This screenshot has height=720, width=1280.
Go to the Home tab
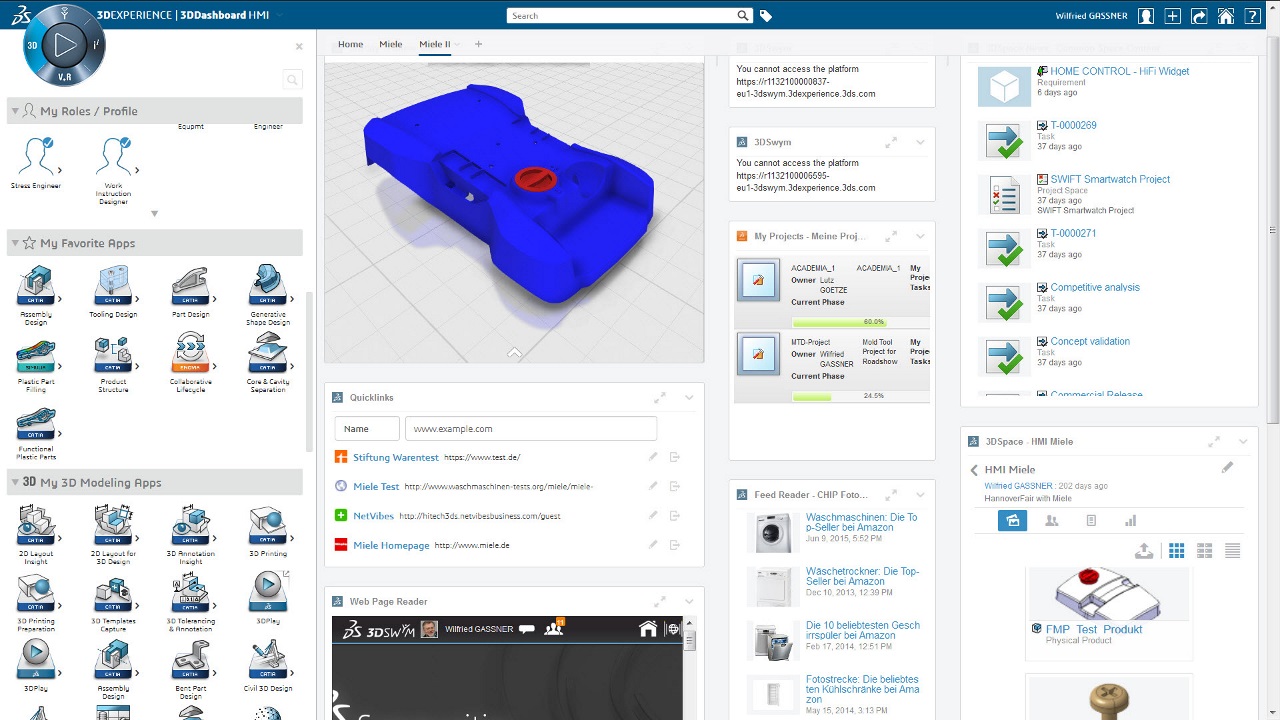pyautogui.click(x=350, y=44)
